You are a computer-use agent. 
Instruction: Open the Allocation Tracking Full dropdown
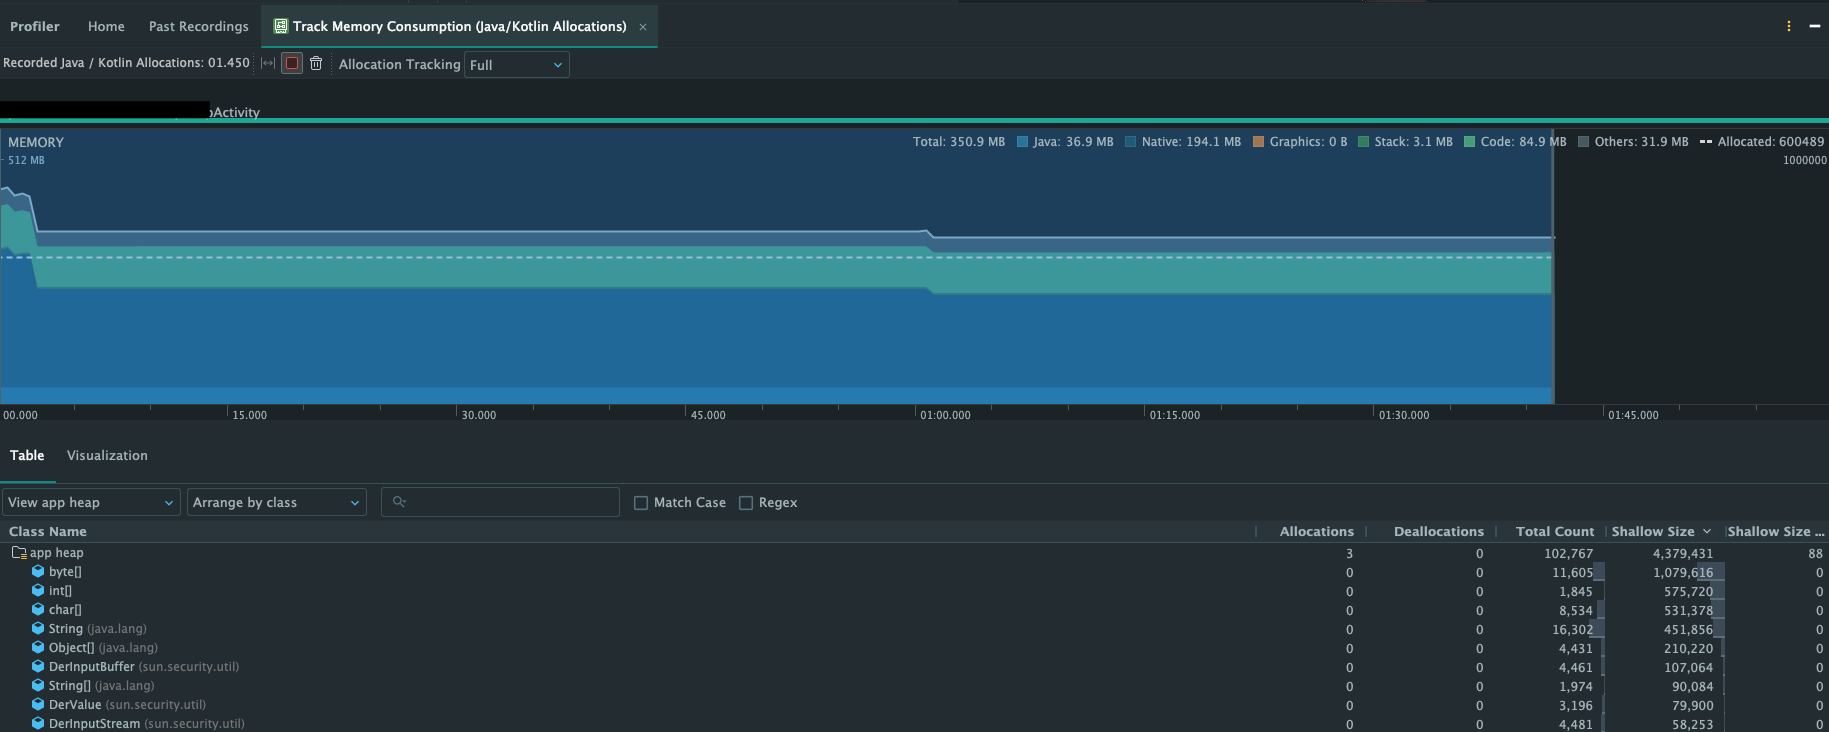(x=517, y=65)
